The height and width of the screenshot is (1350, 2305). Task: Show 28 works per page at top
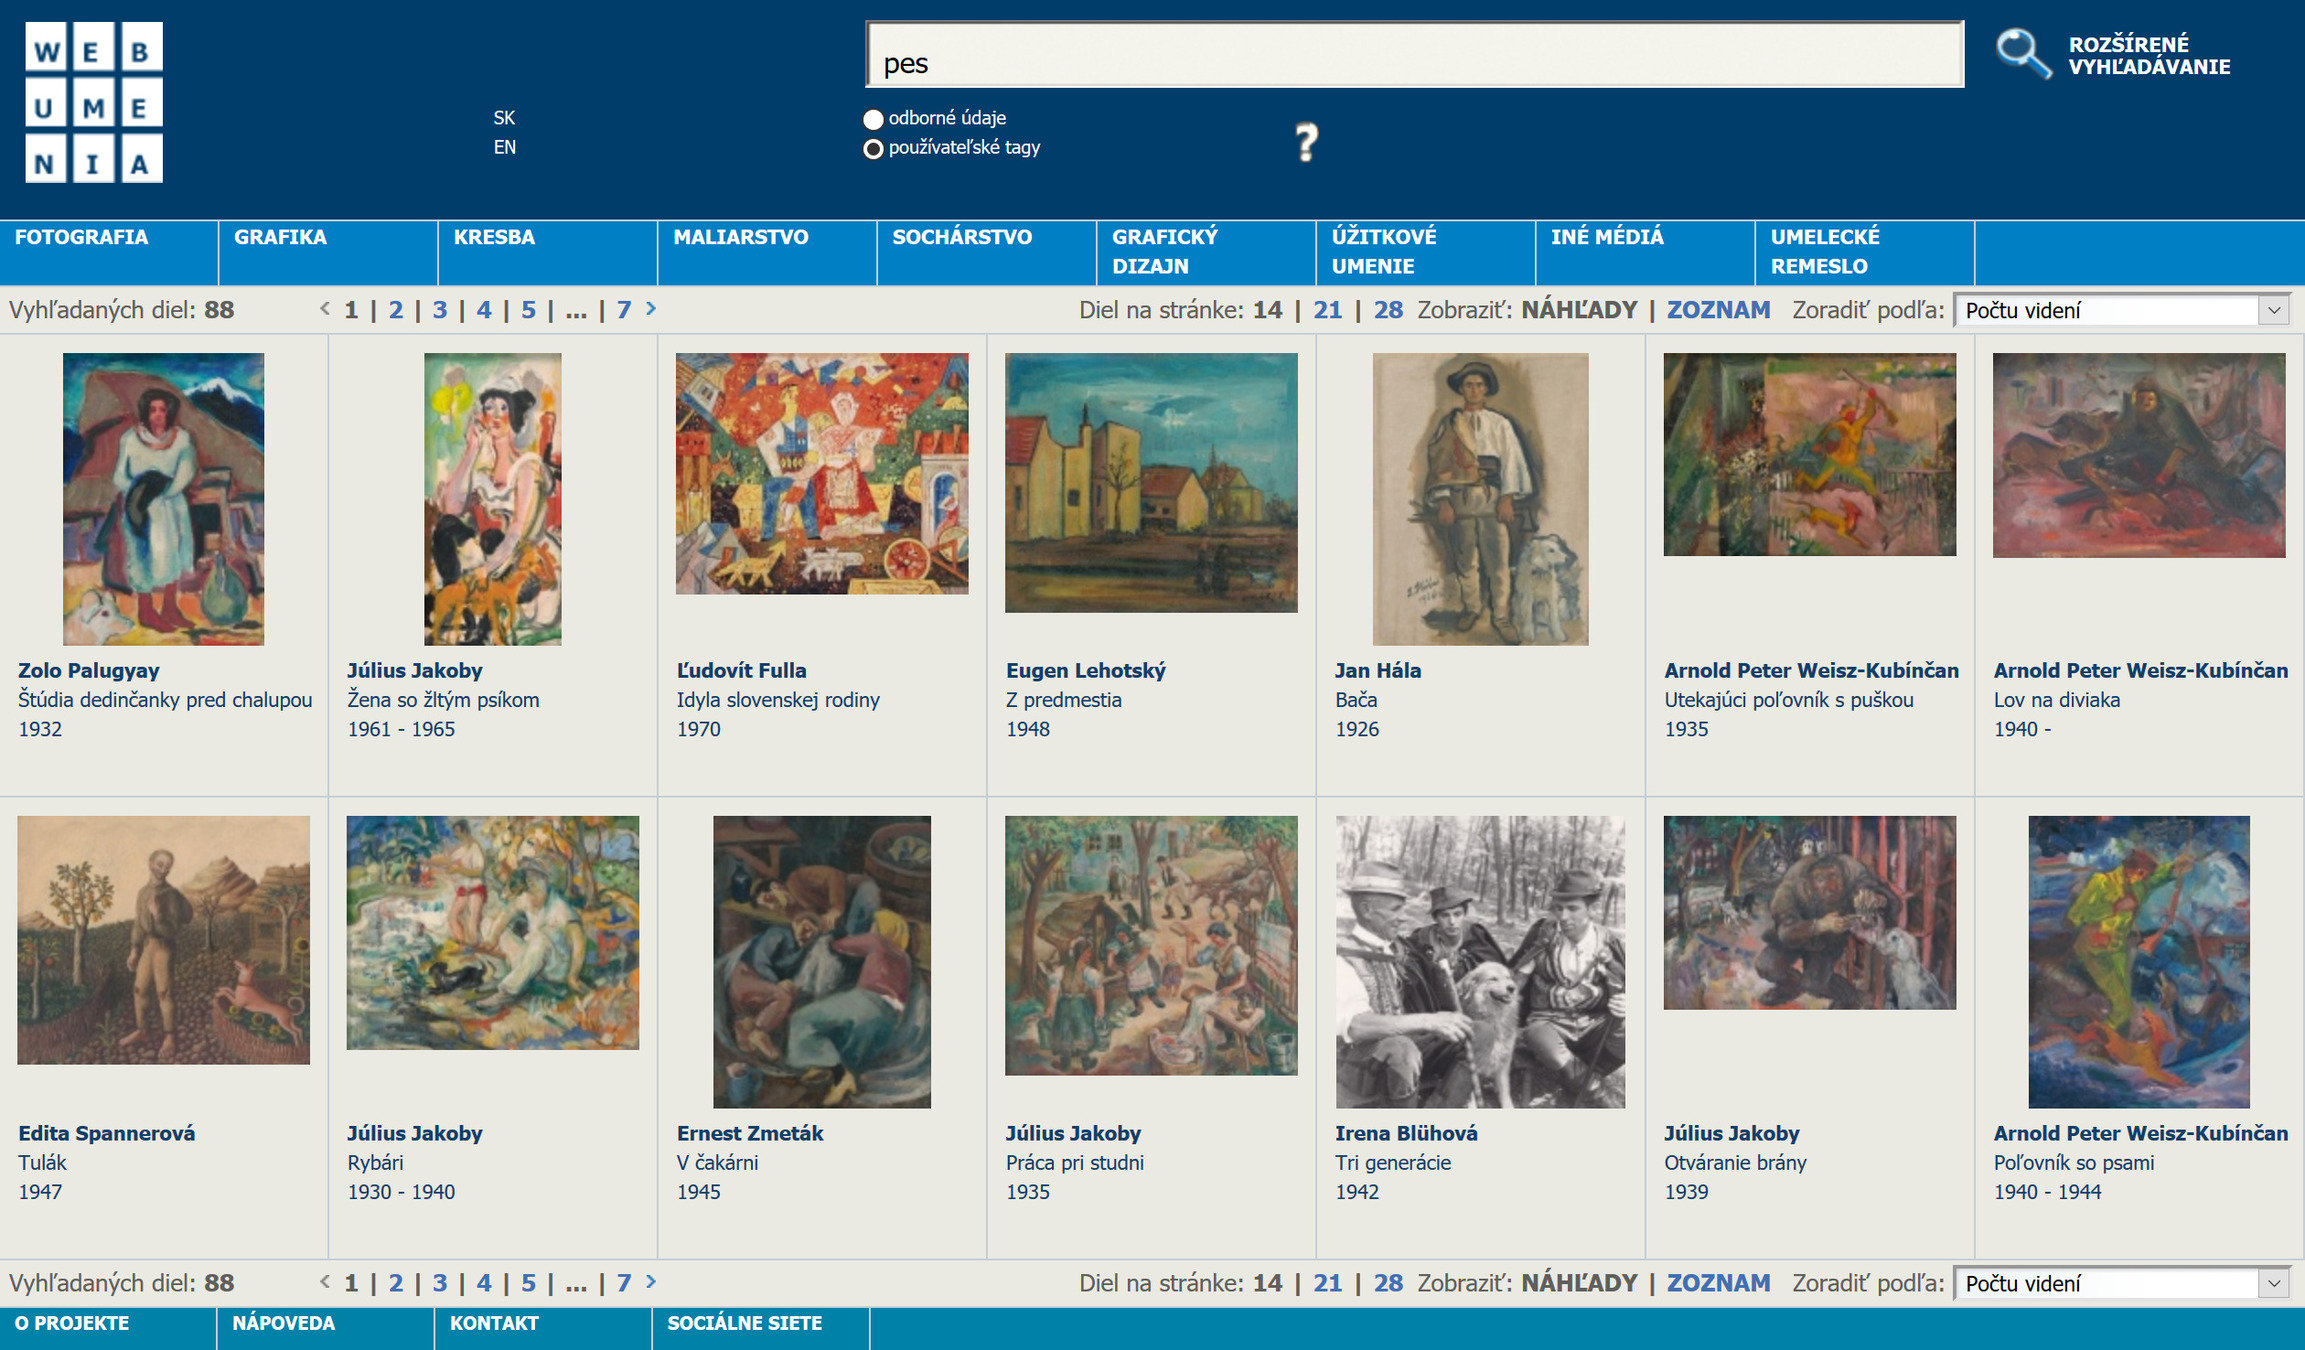pyautogui.click(x=1387, y=310)
